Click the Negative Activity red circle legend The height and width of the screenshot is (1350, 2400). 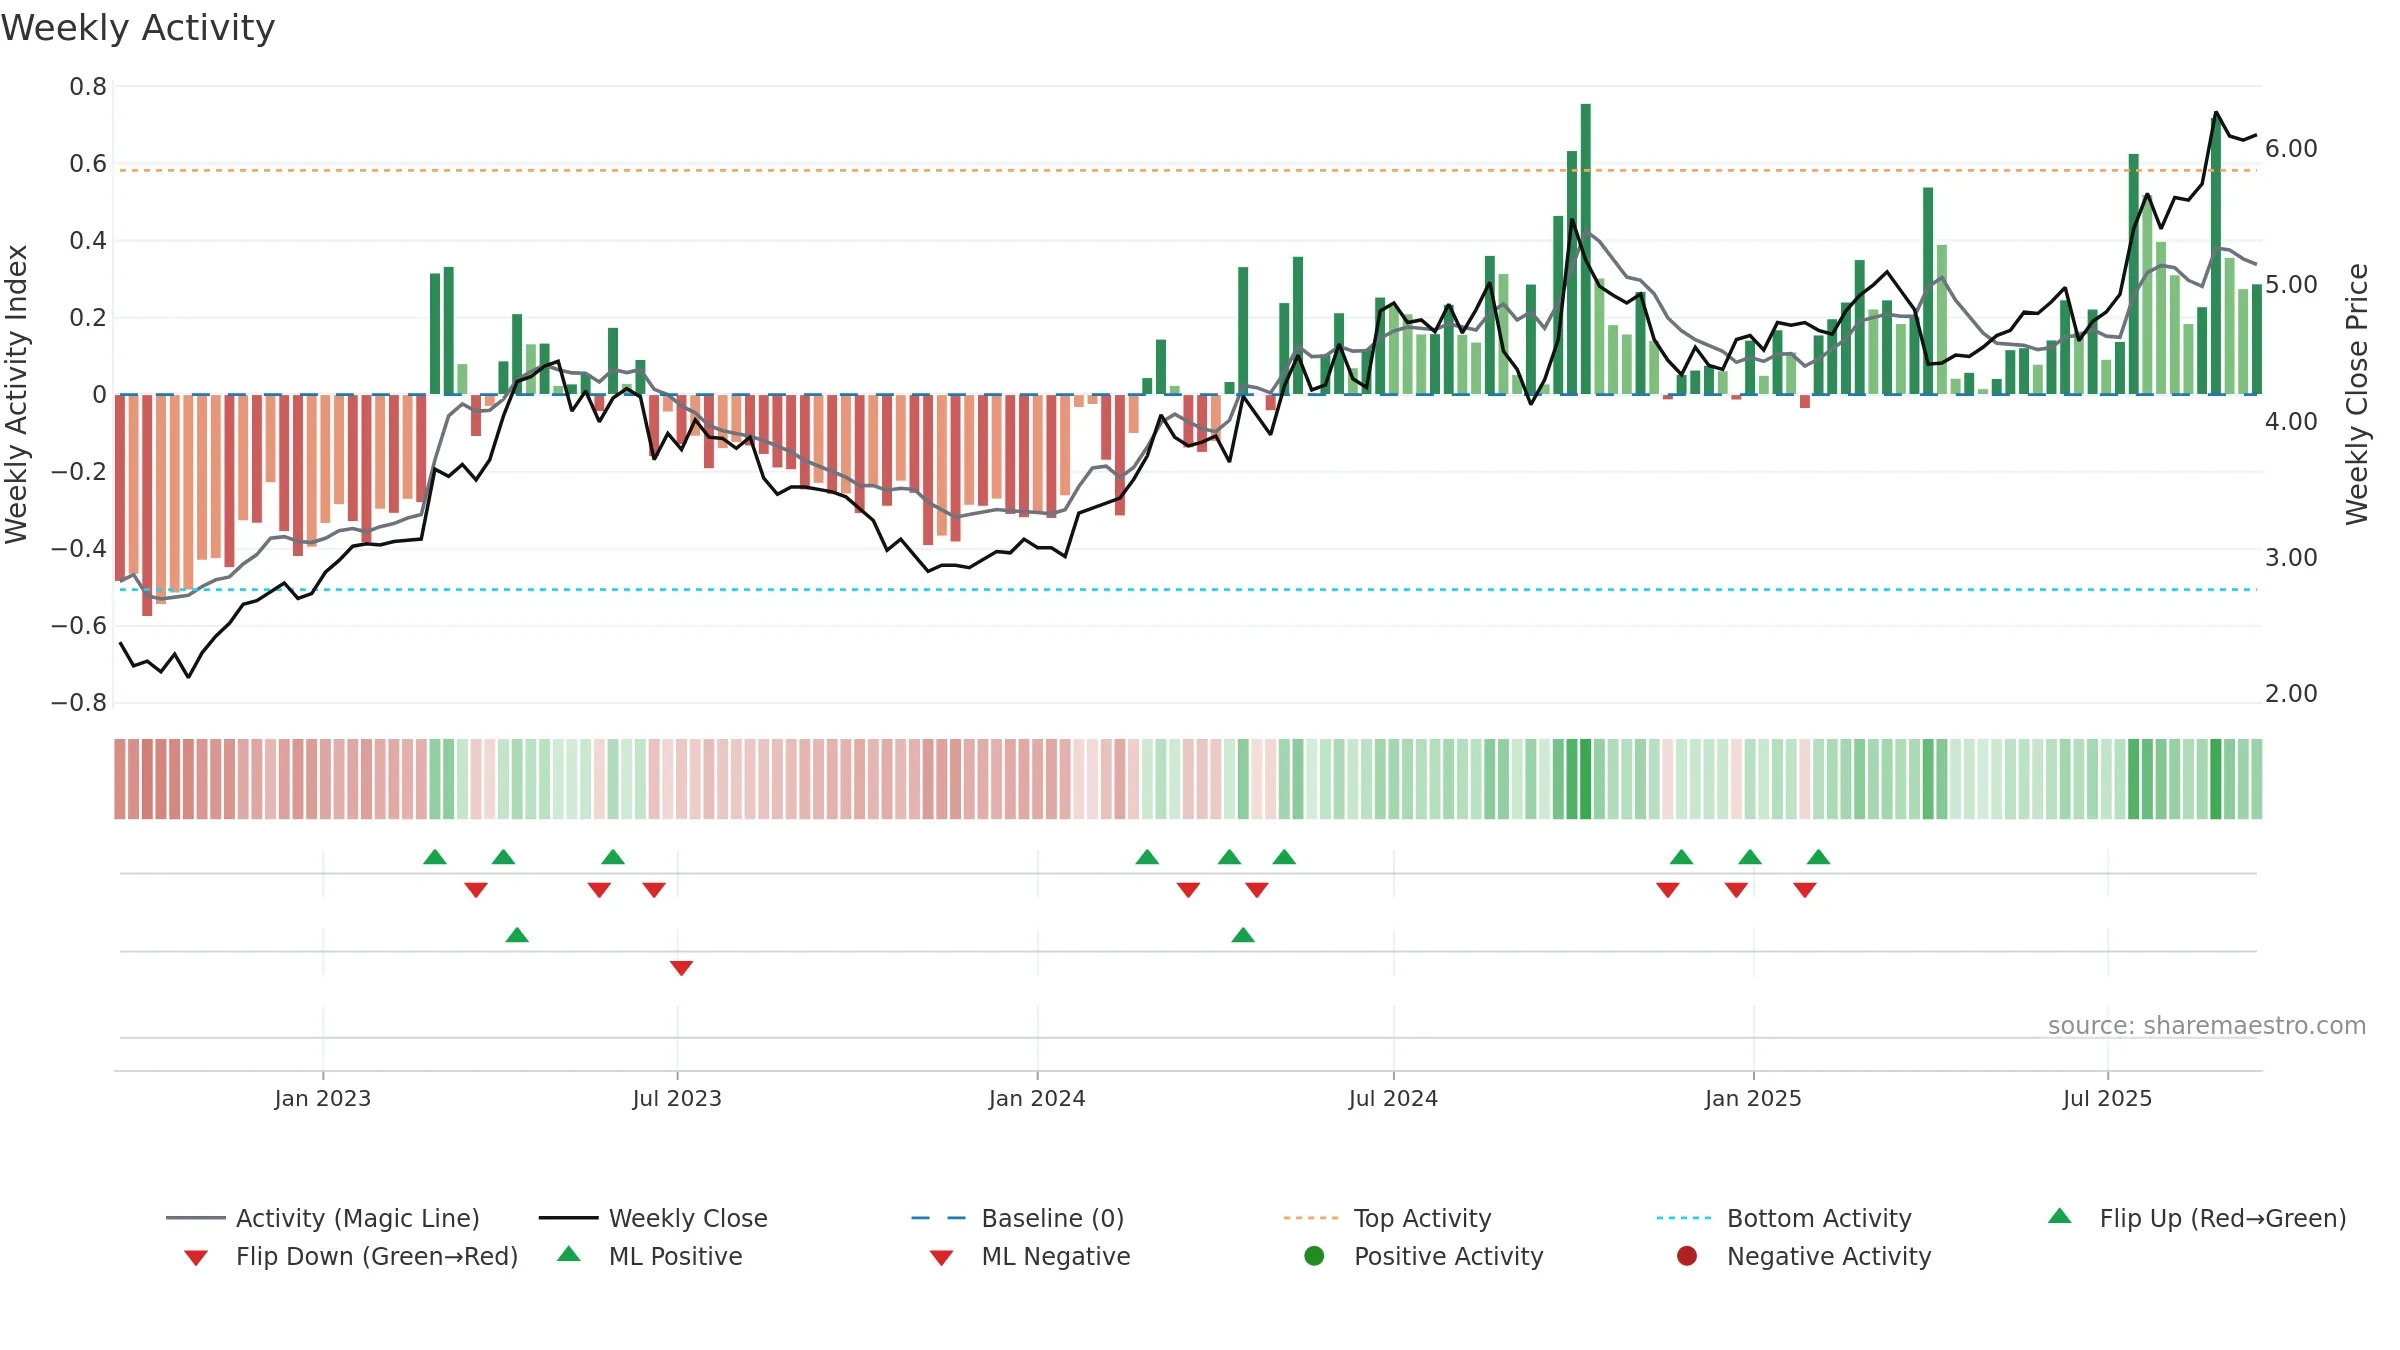click(x=1687, y=1256)
